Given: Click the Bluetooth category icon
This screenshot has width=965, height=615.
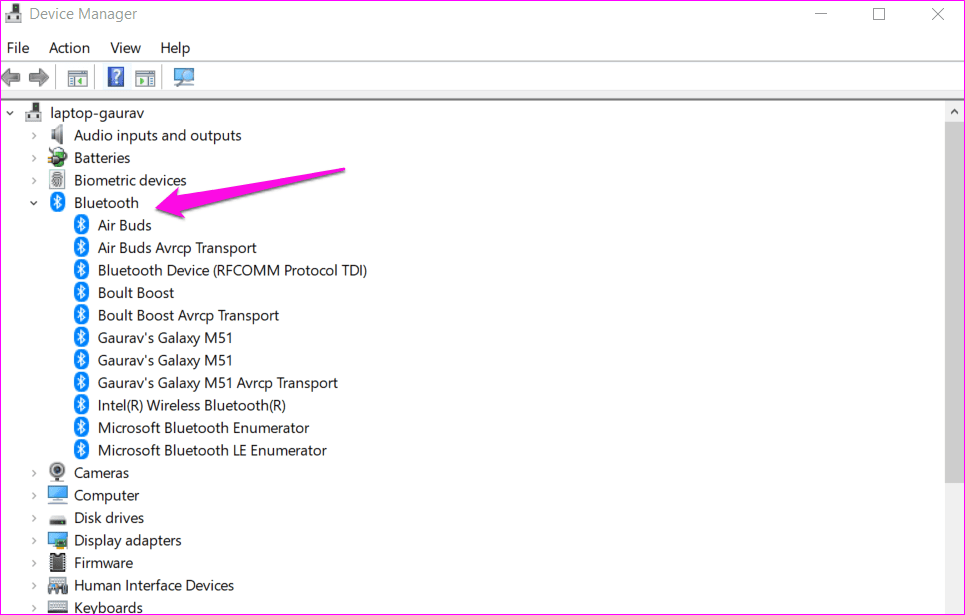Looking at the screenshot, I should tap(57, 202).
